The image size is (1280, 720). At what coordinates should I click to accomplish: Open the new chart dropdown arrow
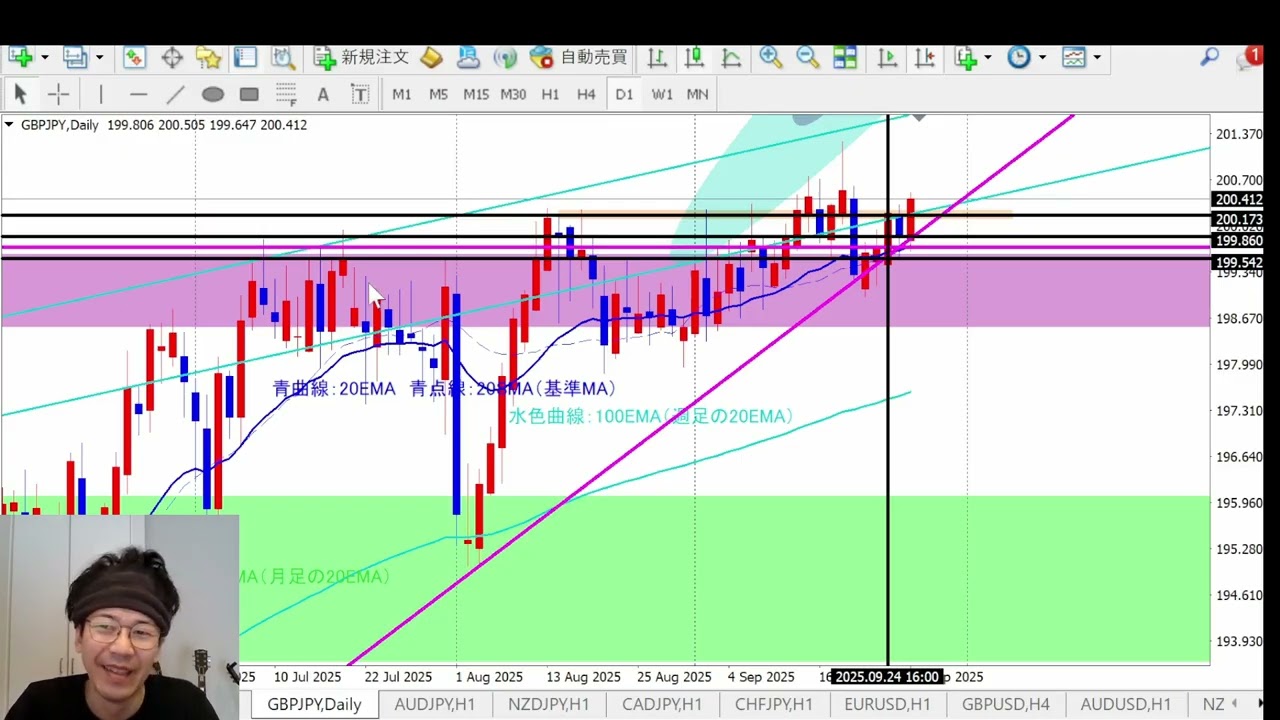click(43, 57)
